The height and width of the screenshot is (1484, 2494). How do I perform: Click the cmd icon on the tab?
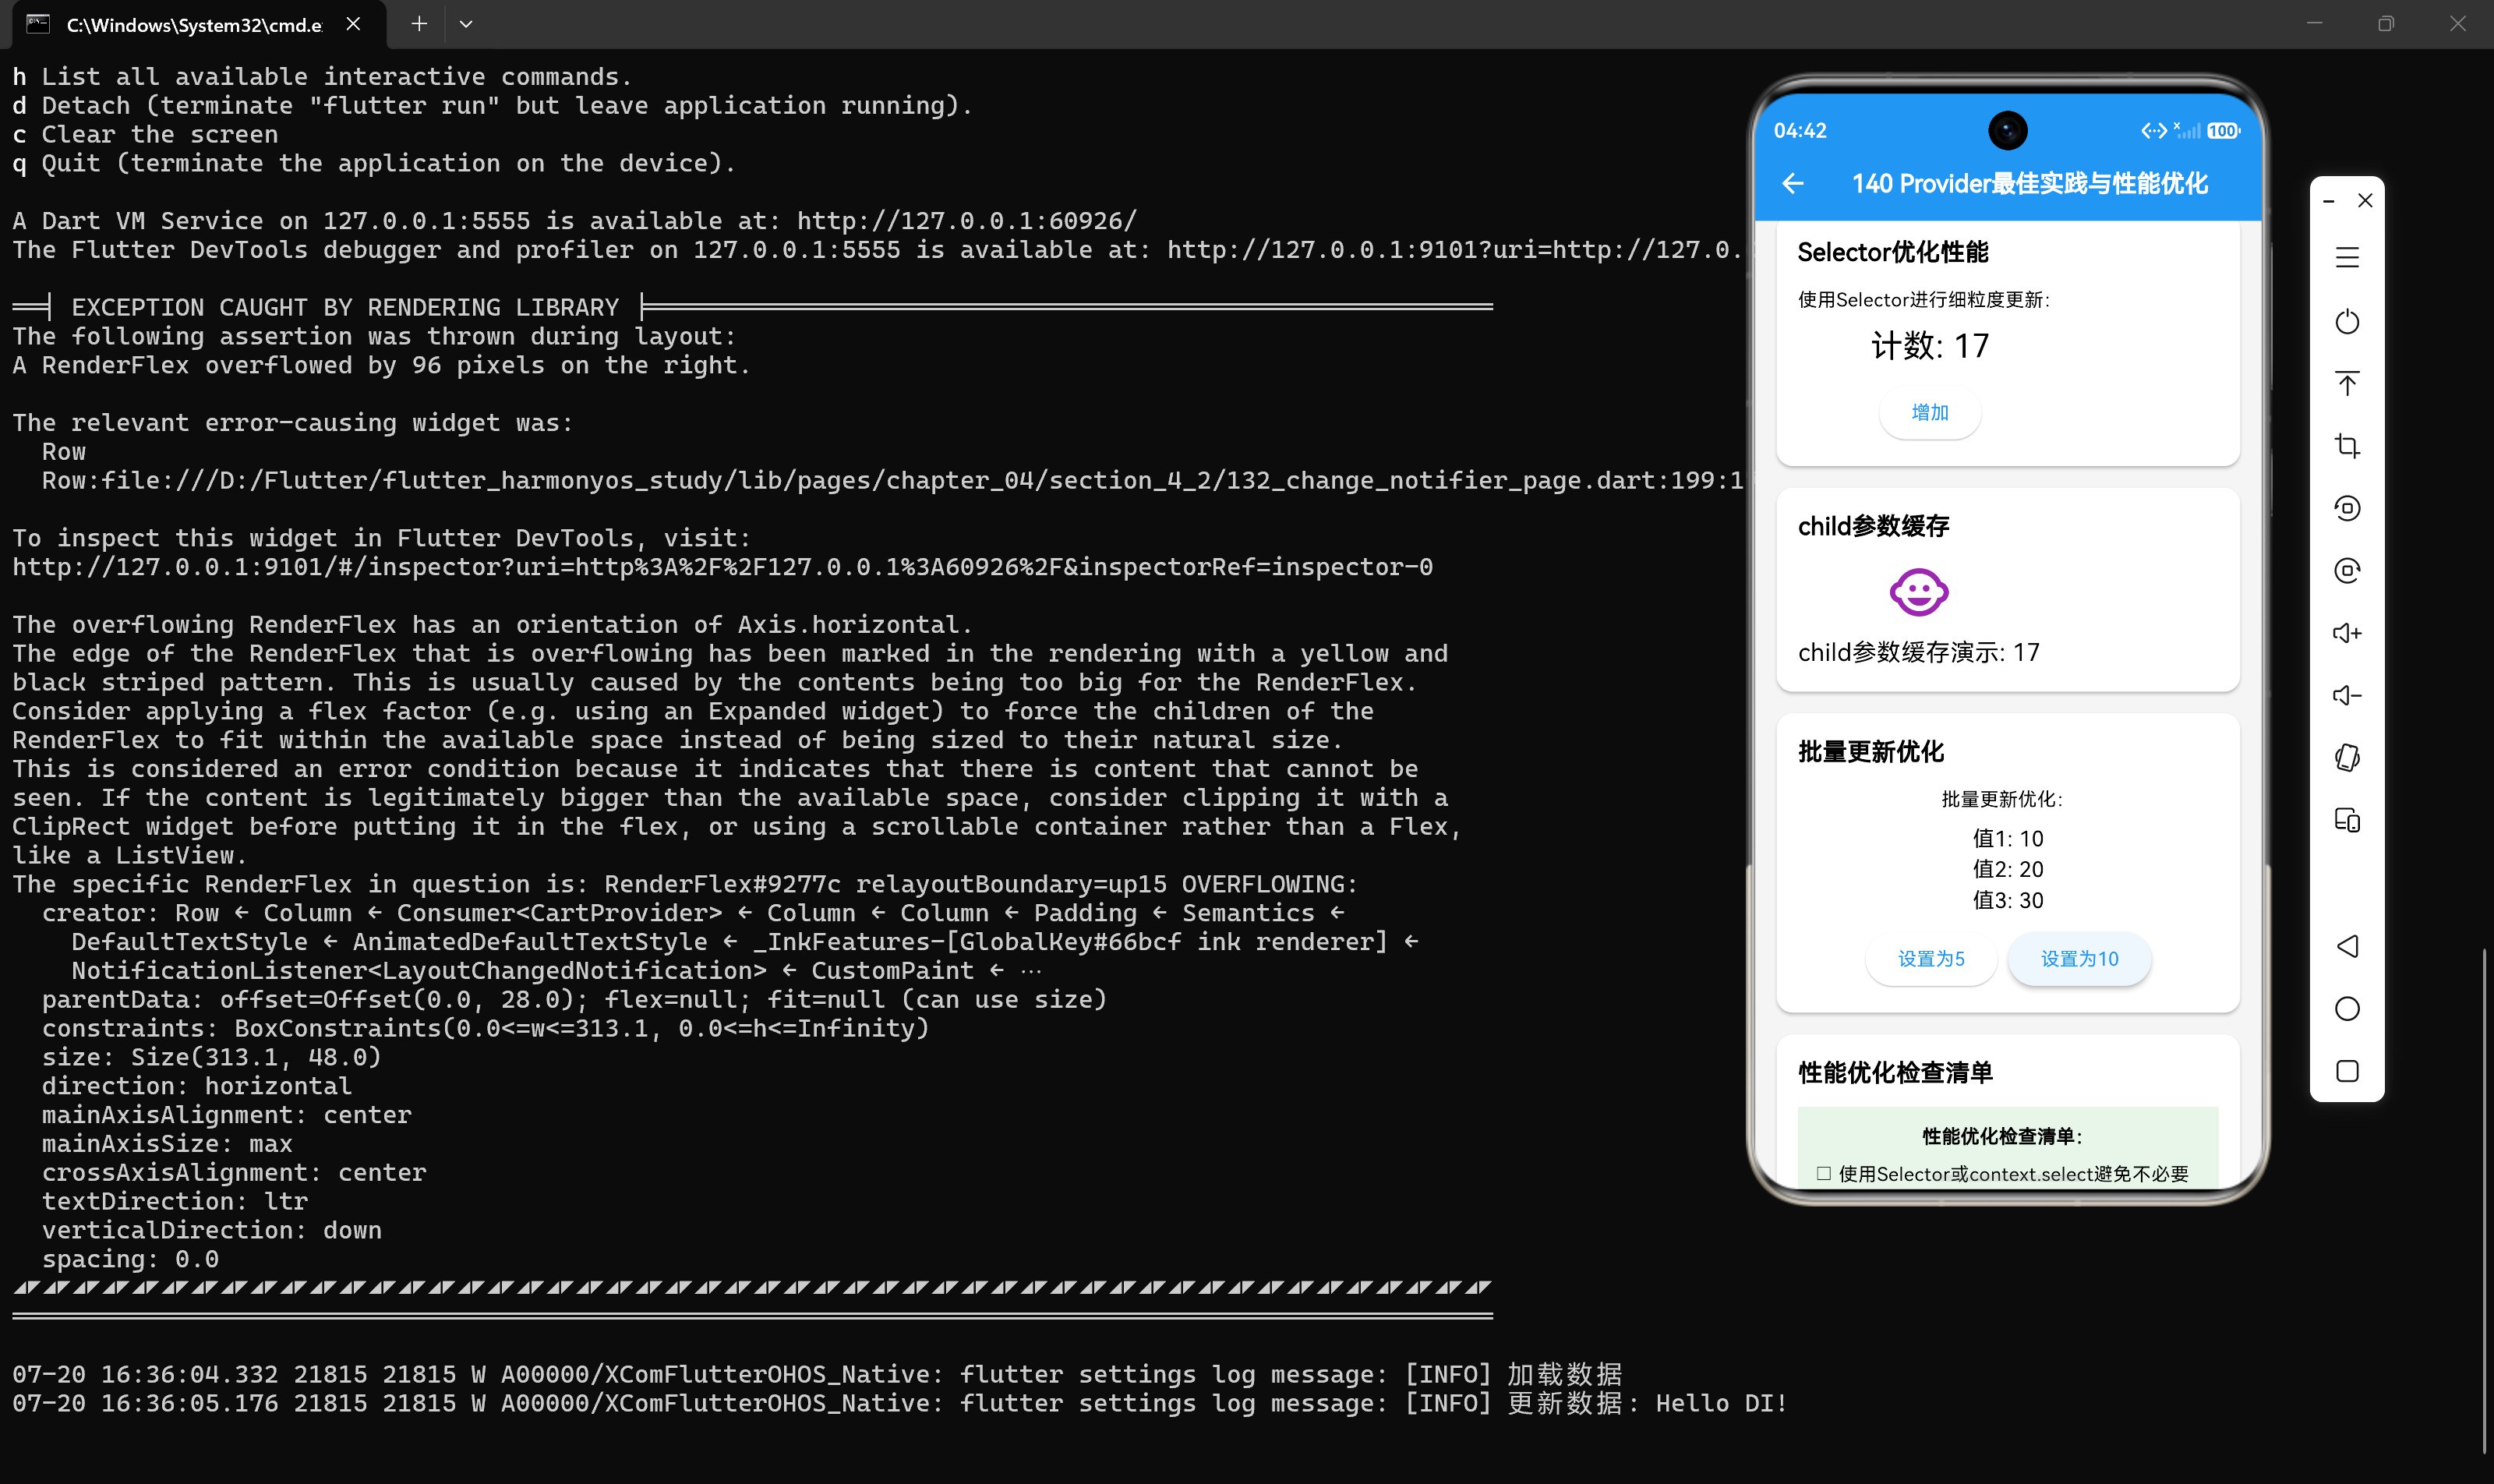click(38, 23)
